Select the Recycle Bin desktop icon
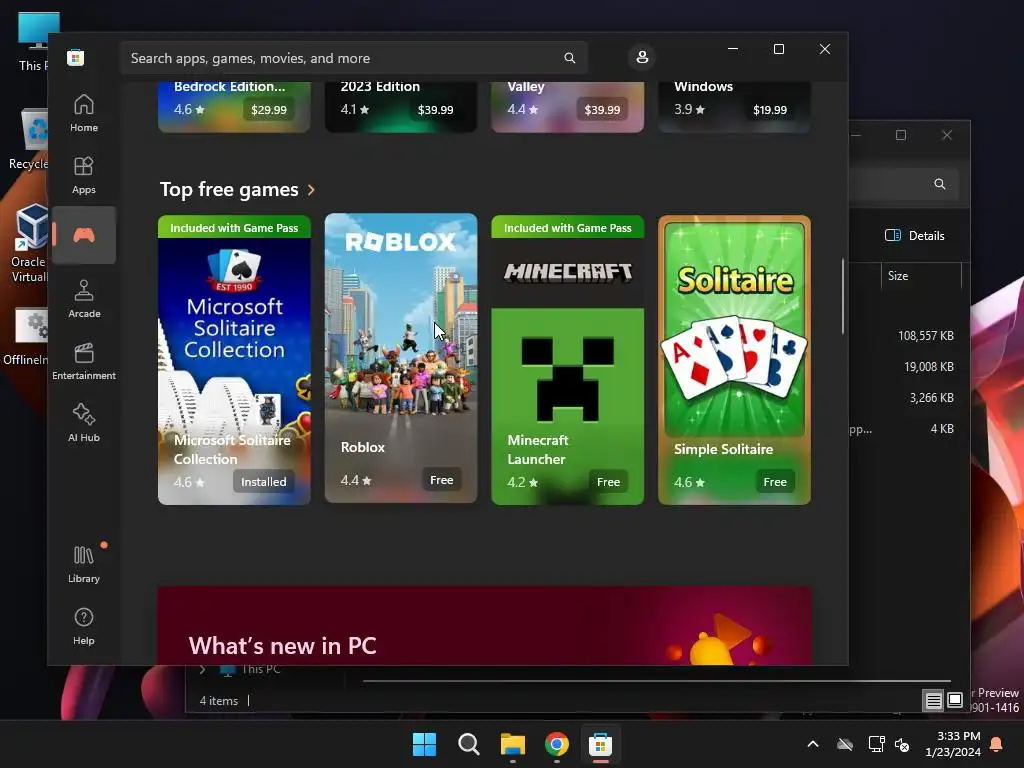 pos(30,139)
